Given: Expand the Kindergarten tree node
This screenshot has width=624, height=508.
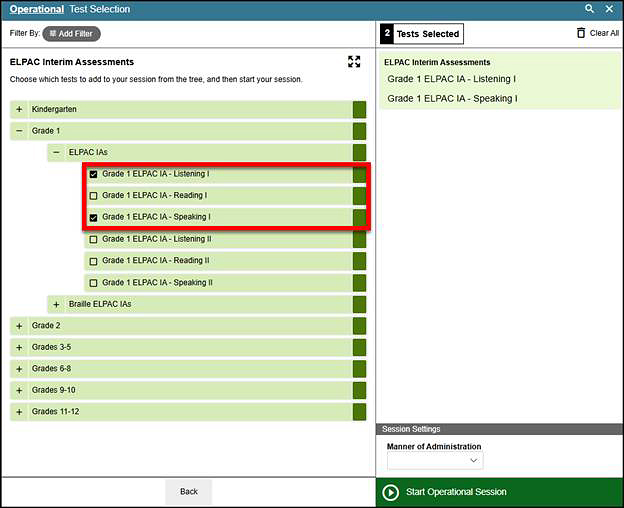Looking at the screenshot, I should click(19, 109).
